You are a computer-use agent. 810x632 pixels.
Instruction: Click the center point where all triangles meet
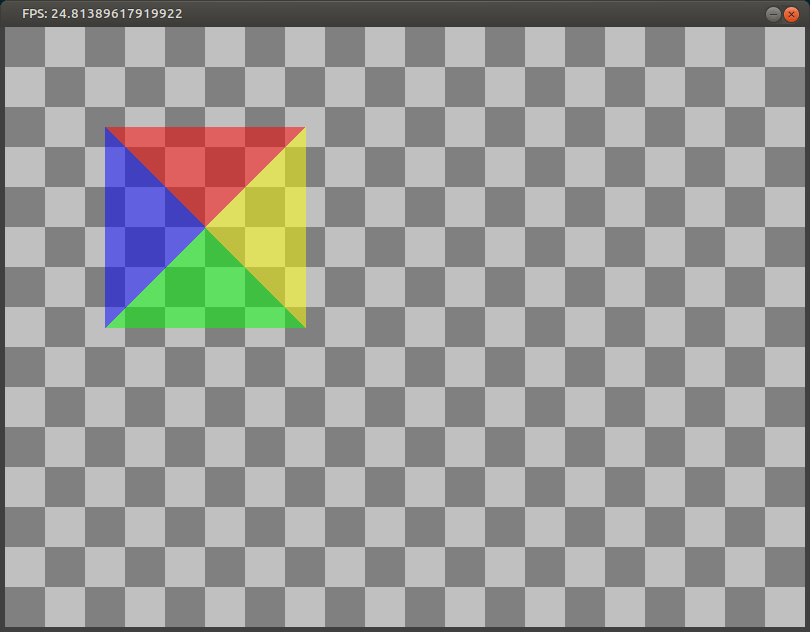[205, 226]
